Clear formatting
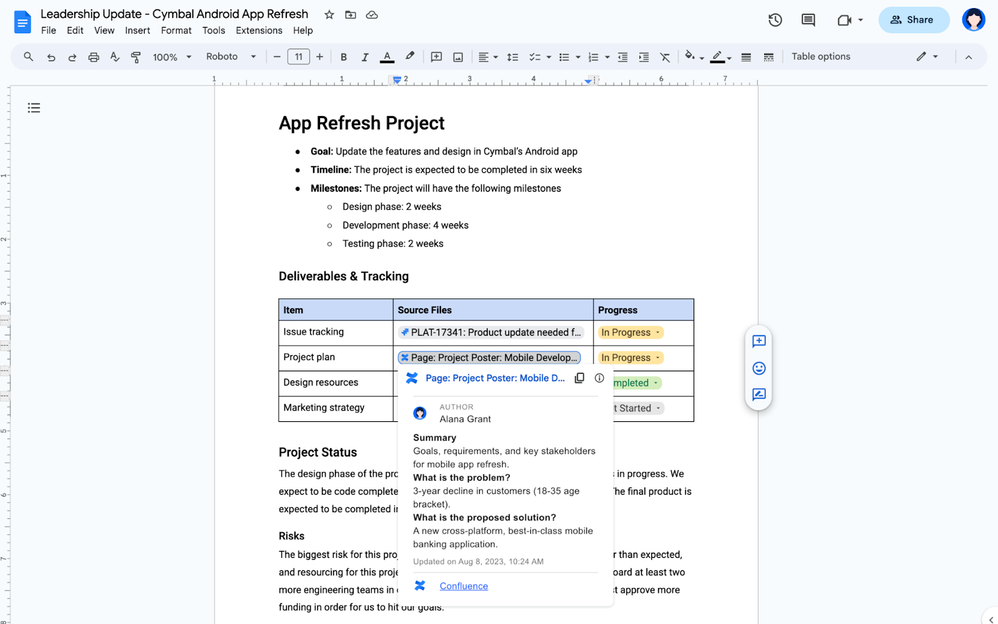Screen dimensions: 998x624 [x=665, y=57]
